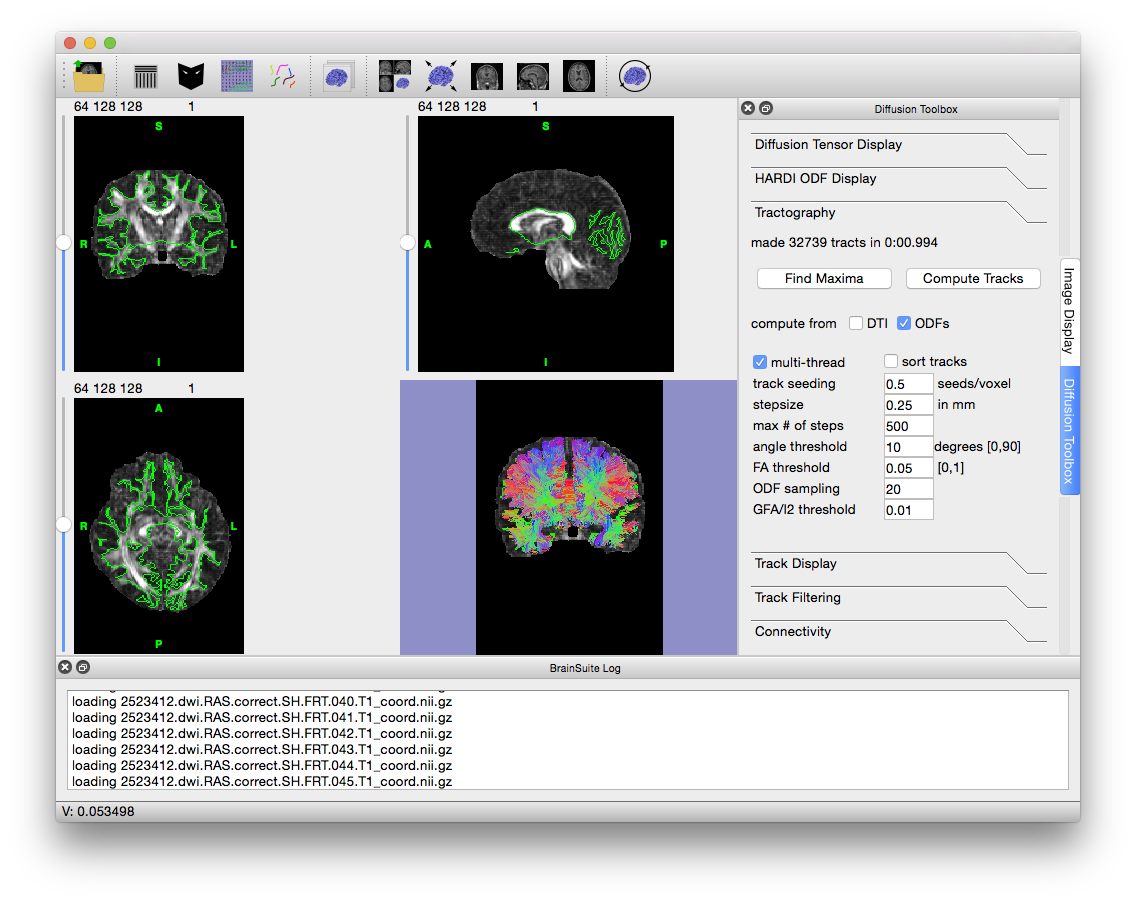Expand the Track Filtering section
This screenshot has height=902, width=1136.
click(x=797, y=598)
